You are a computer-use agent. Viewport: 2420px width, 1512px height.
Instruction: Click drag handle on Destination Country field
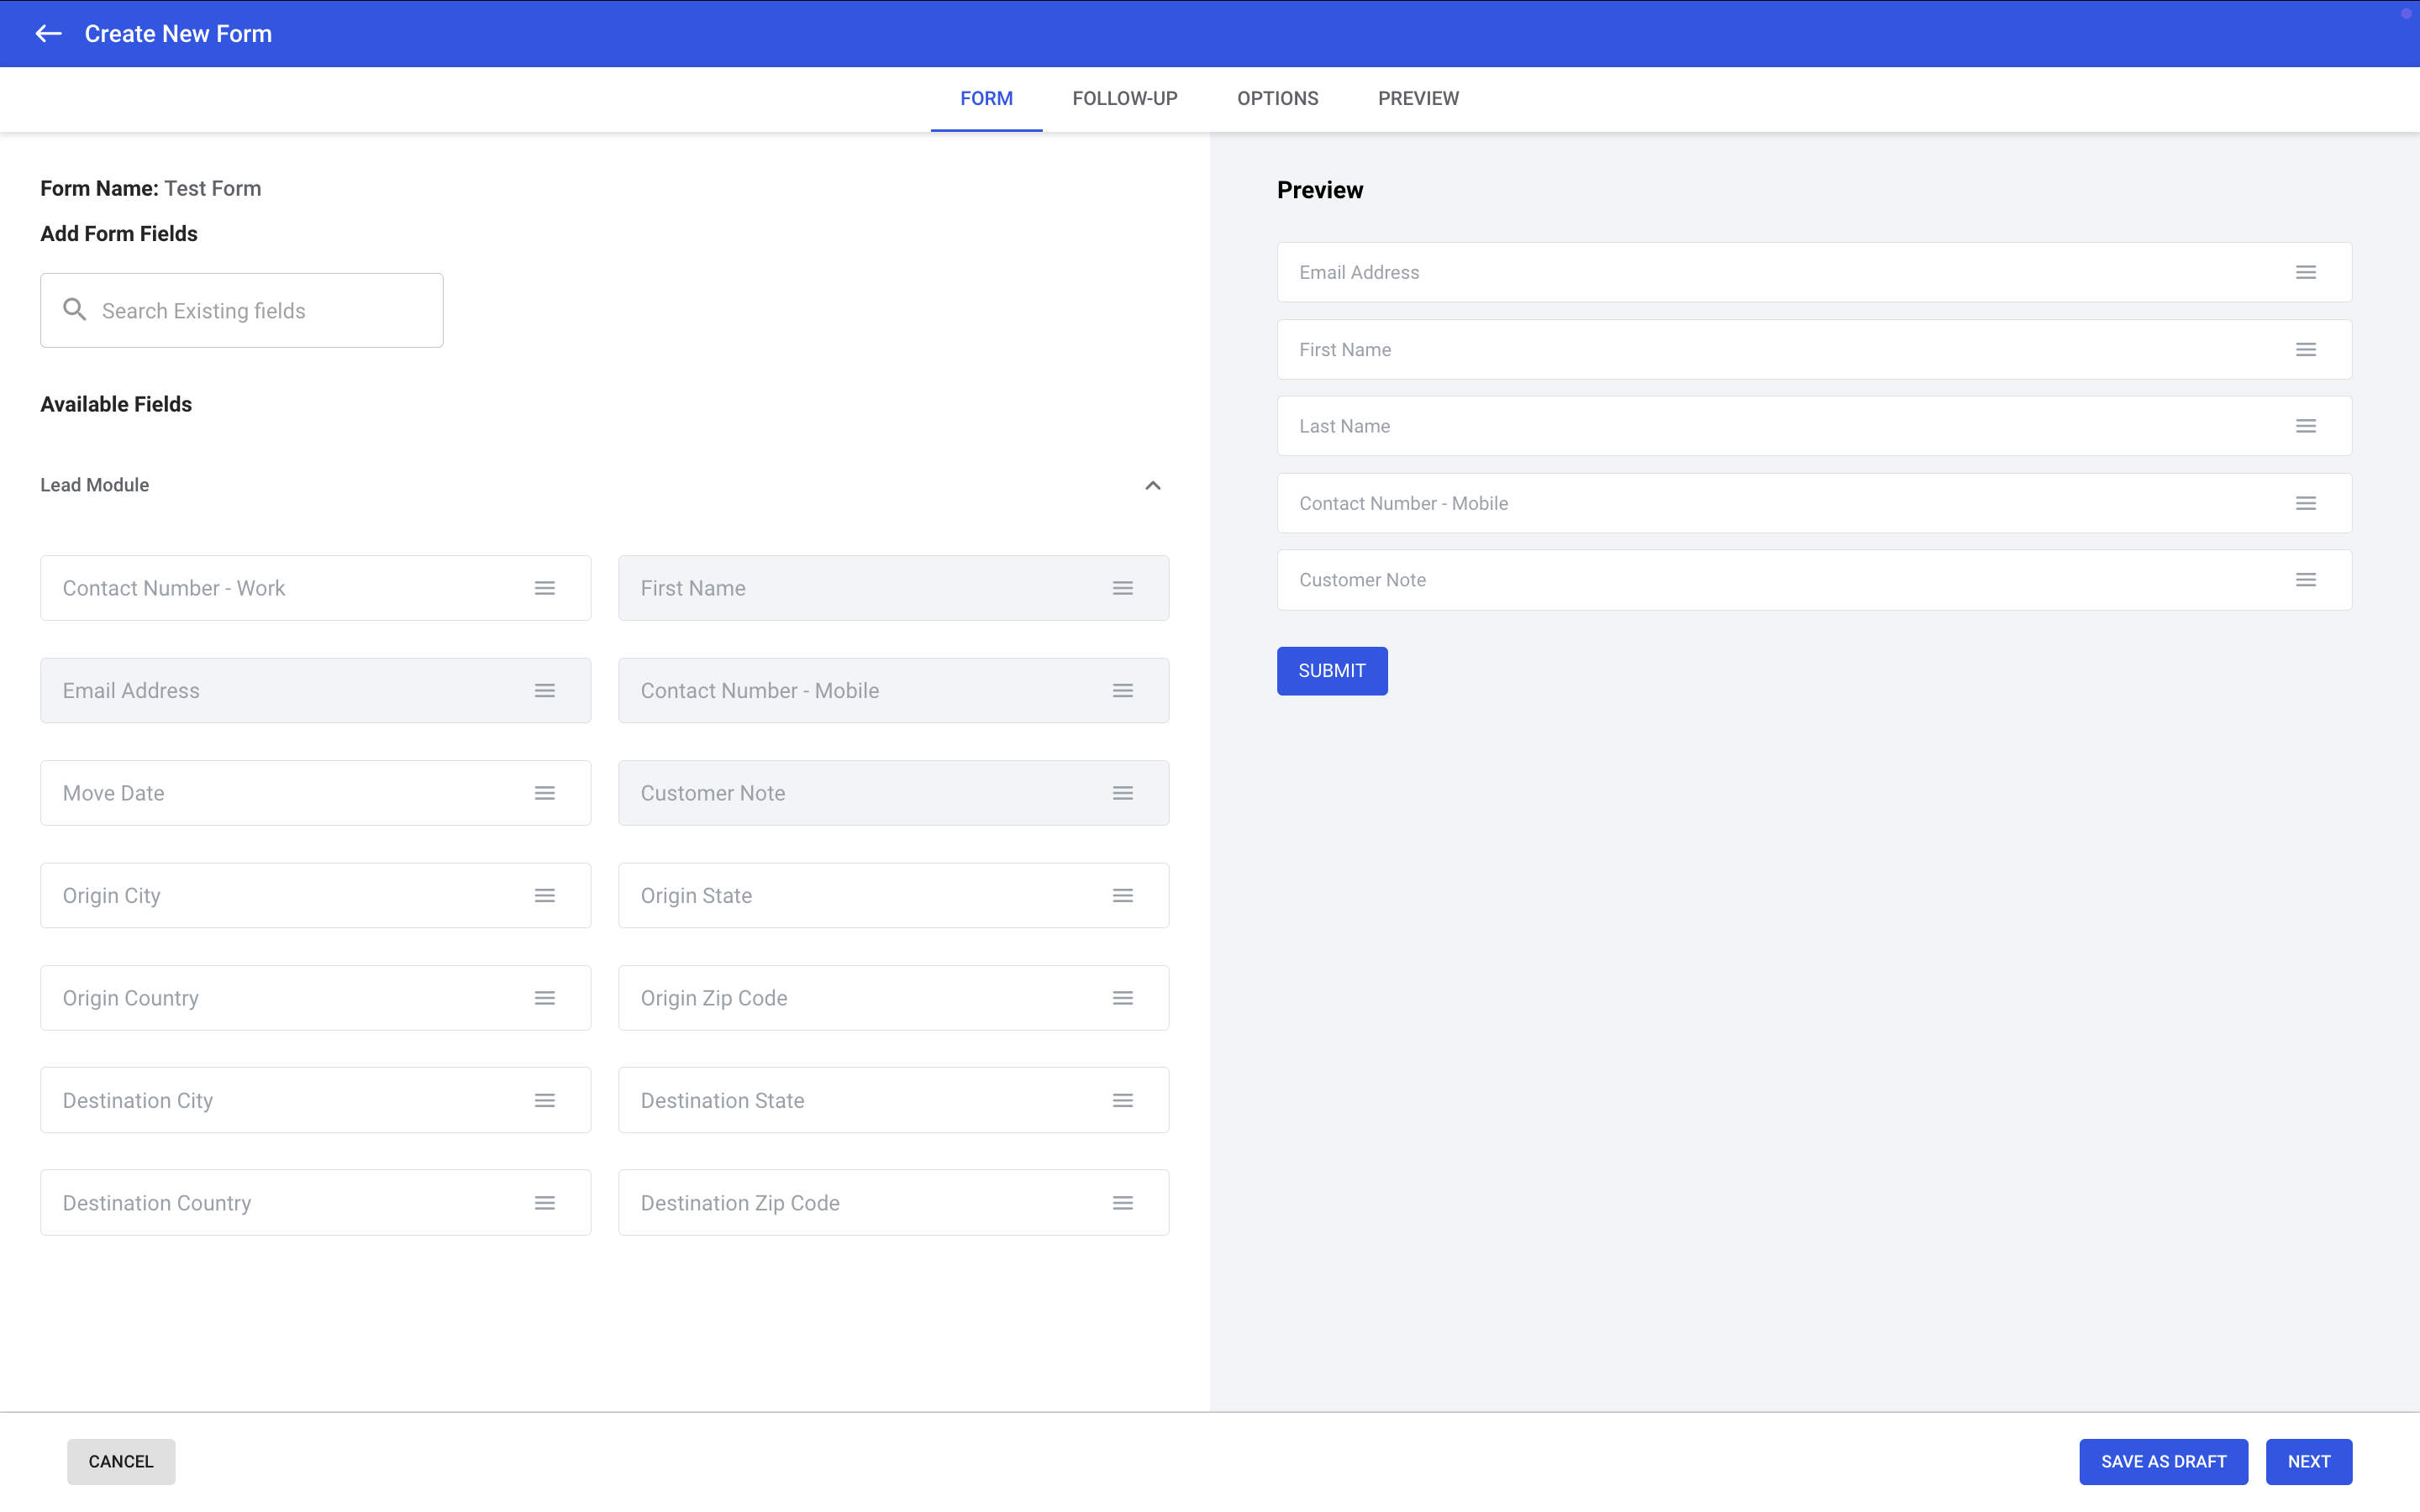544,1203
